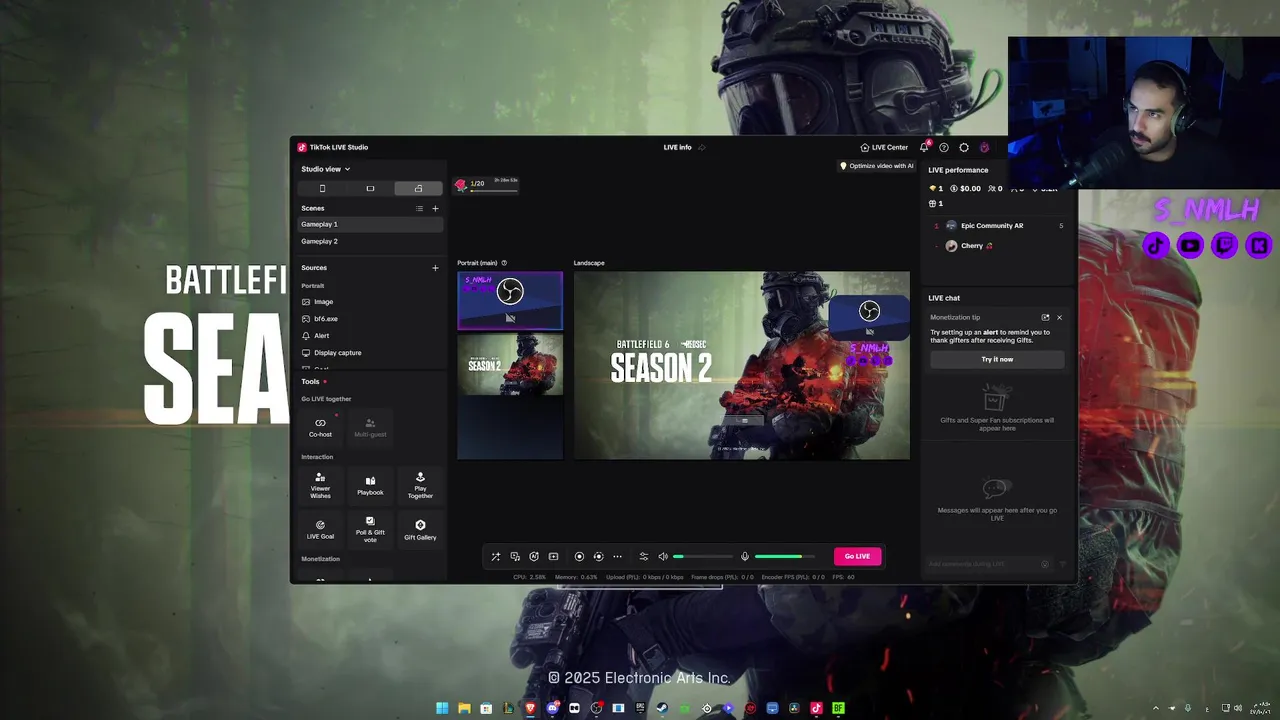Click the magic wand effects icon
Image resolution: width=1280 pixels, height=720 pixels.
coord(495,556)
